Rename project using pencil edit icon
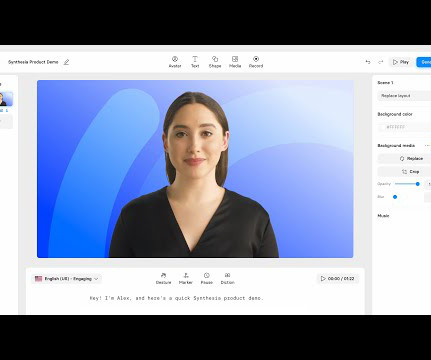Screen dimensions: 431x360 click(66, 62)
